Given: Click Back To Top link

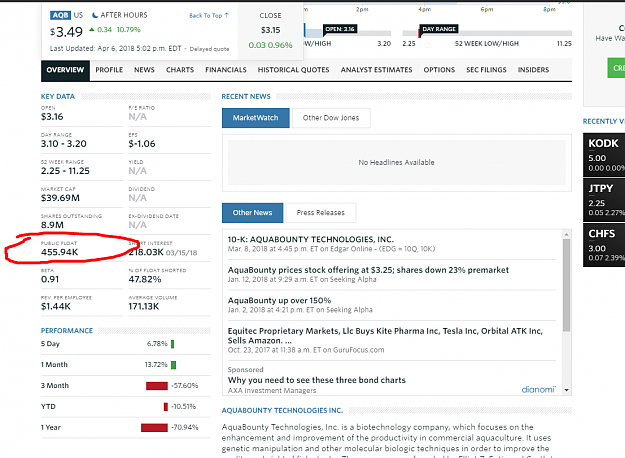Looking at the screenshot, I should 209,16.
